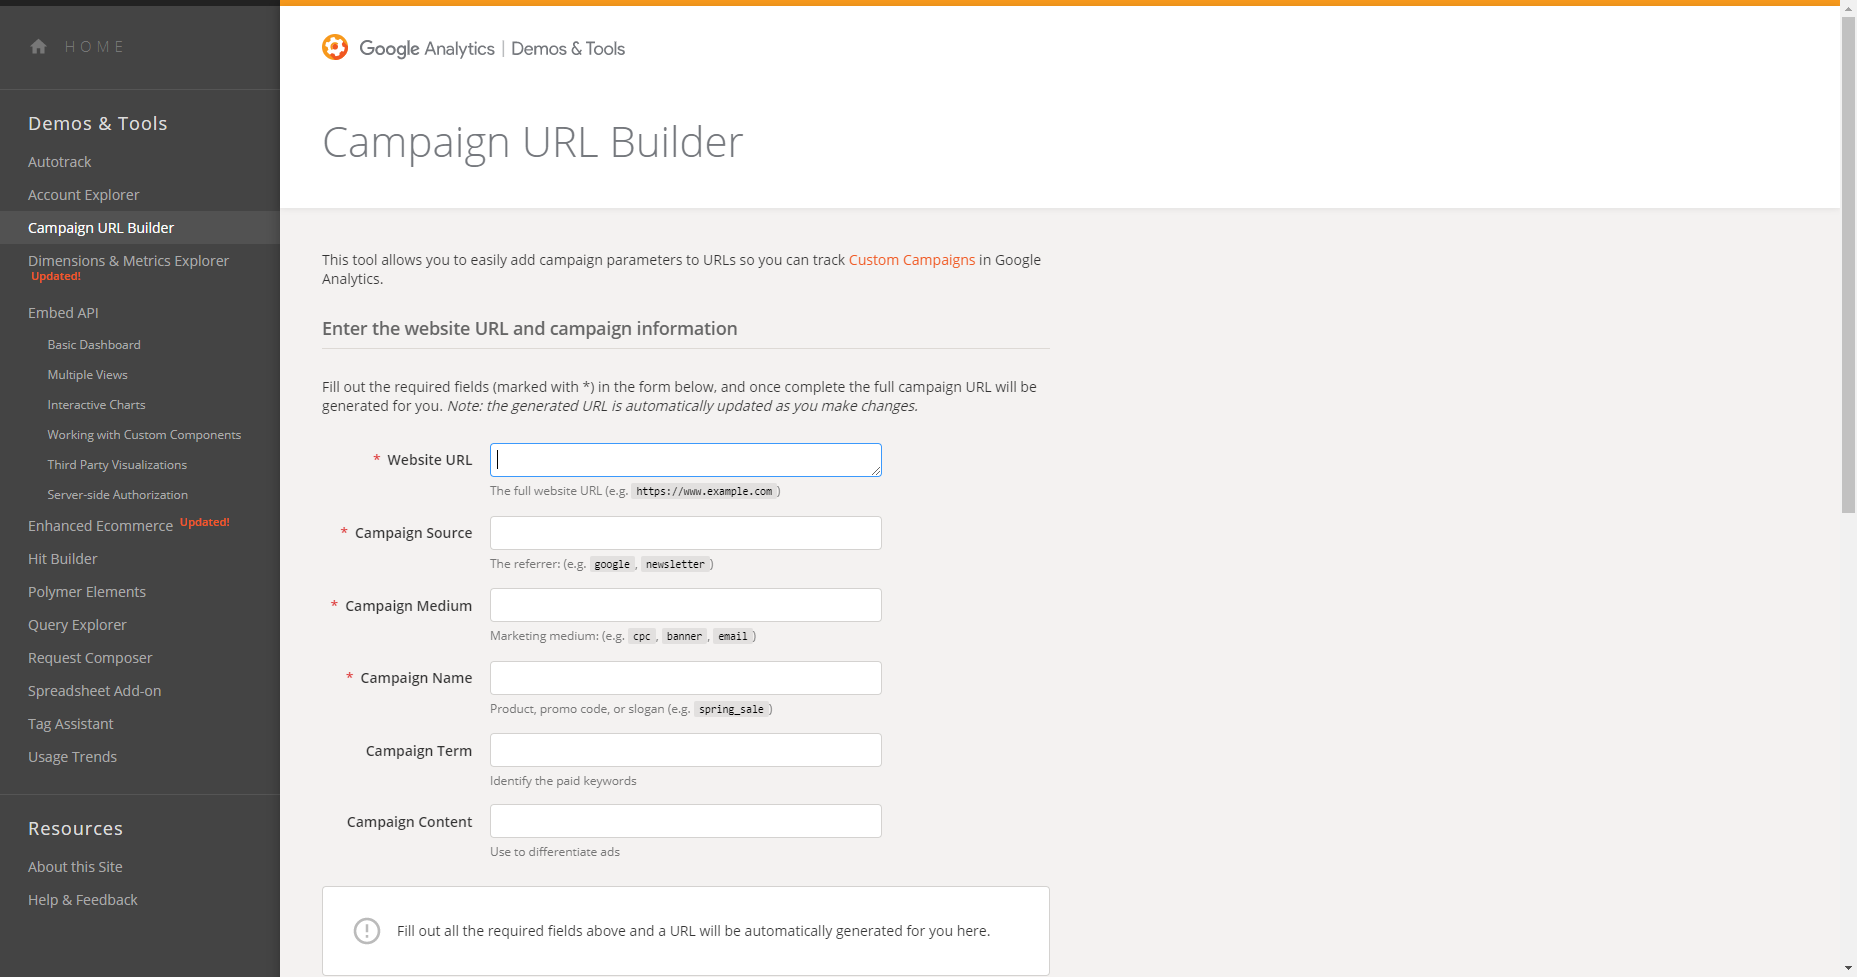1857x977 pixels.
Task: Focus the Website URL field
Action: [x=686, y=460]
